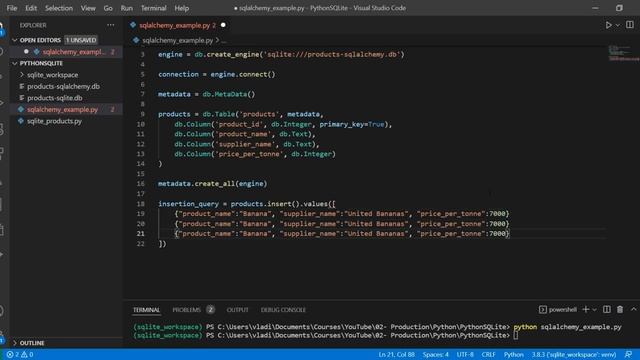Open the Go menu
Image resolution: width=640 pixels, height=360 pixels.
pos(108,8)
